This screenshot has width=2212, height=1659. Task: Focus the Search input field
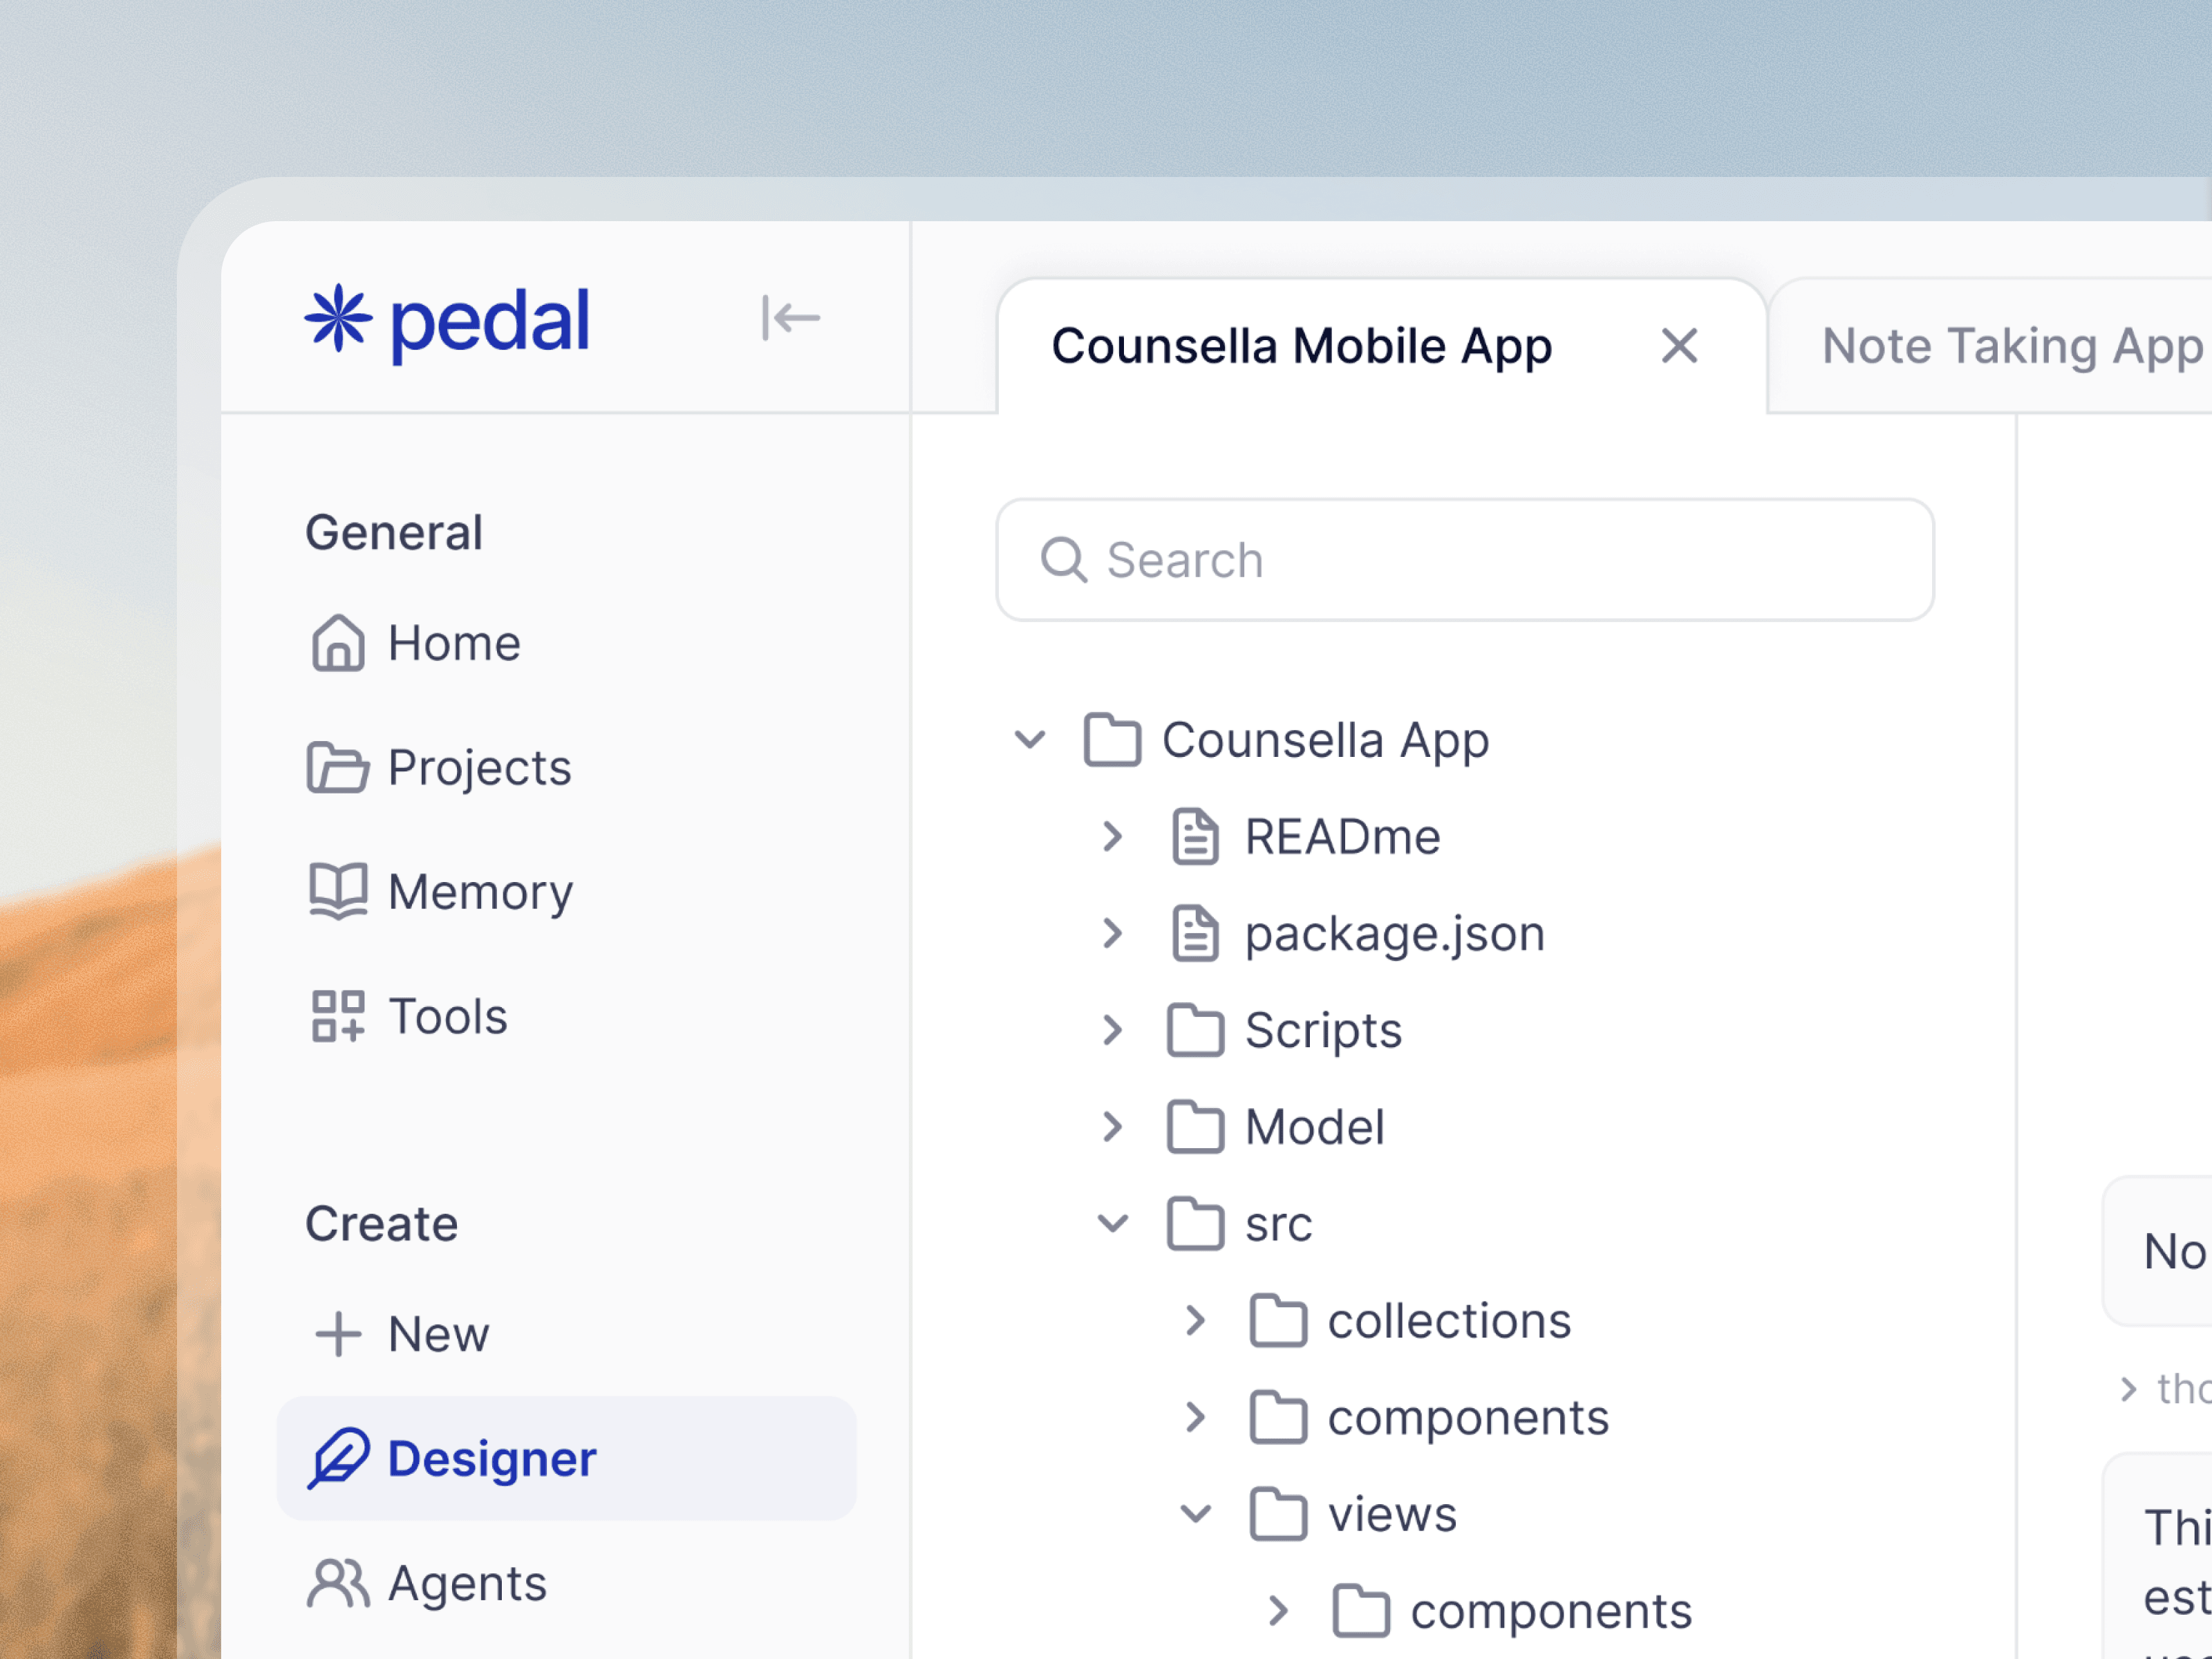pyautogui.click(x=1465, y=560)
